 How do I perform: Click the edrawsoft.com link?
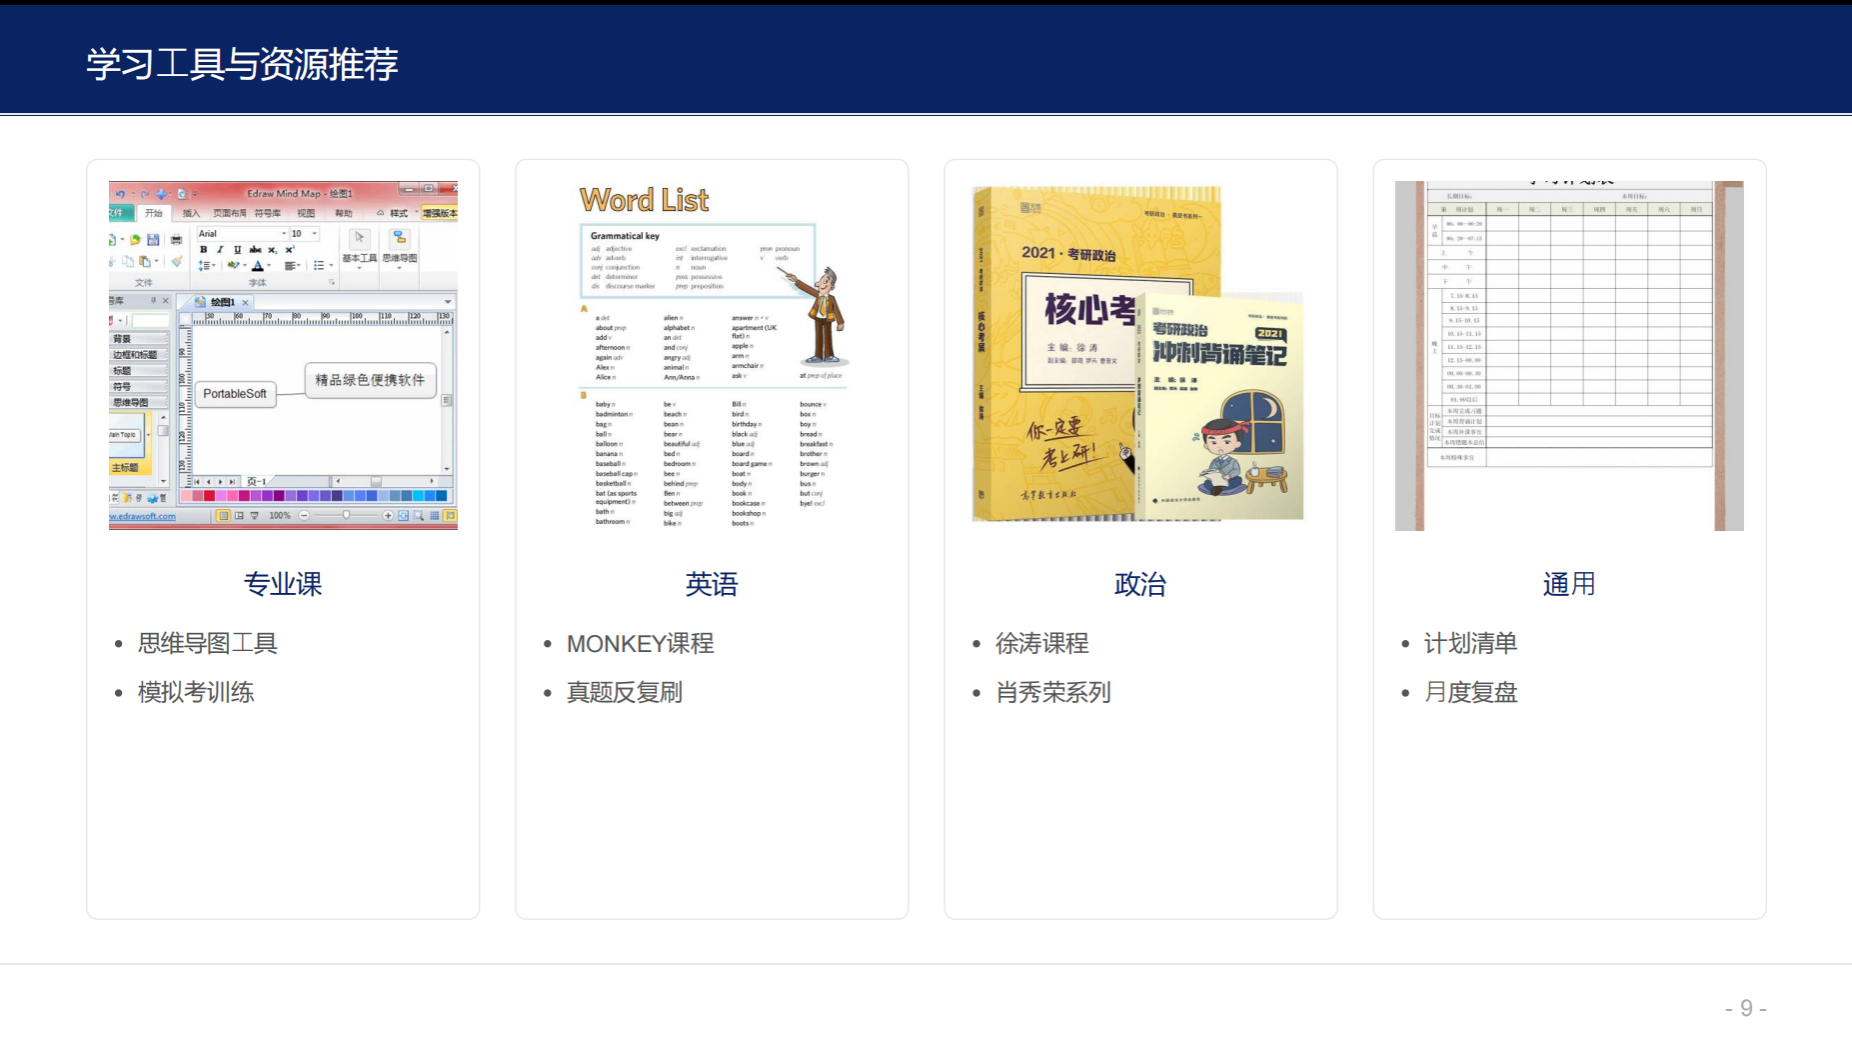(143, 517)
